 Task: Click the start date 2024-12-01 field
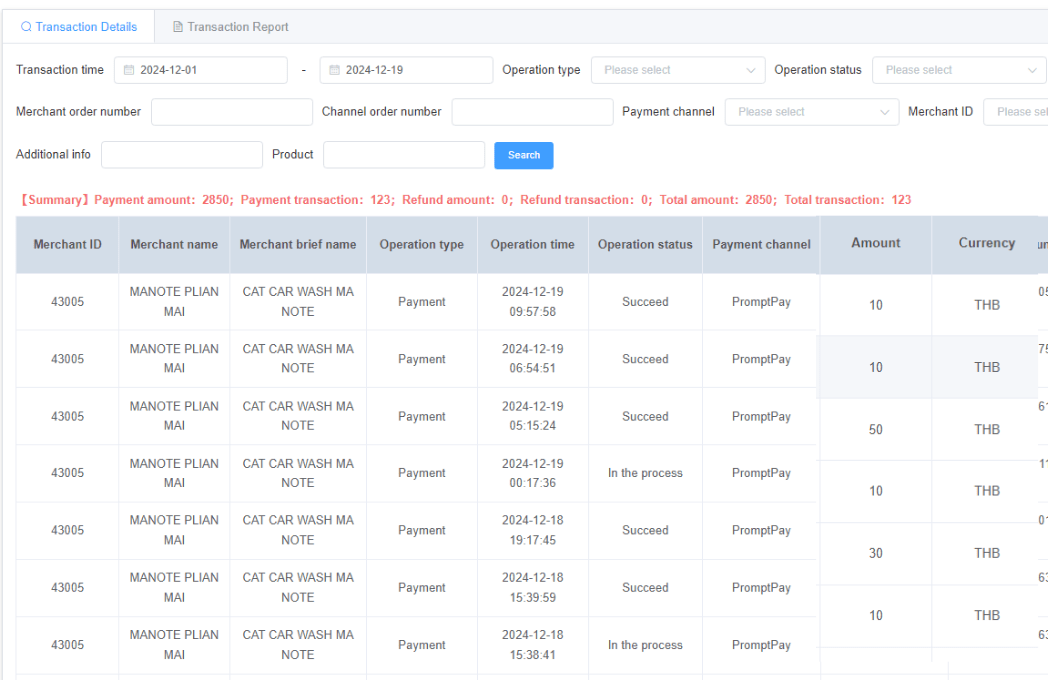click(x=201, y=70)
